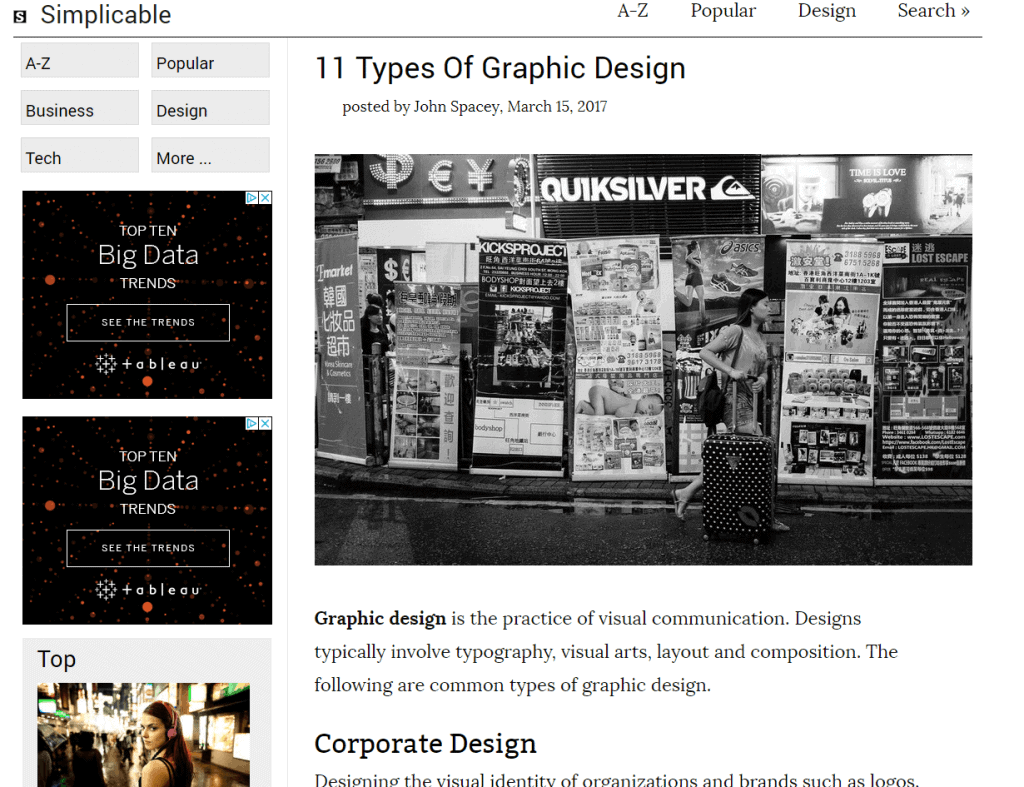This screenshot has height=787, width=1024.
Task: Close the second Tableau ad
Action: (x=265, y=423)
